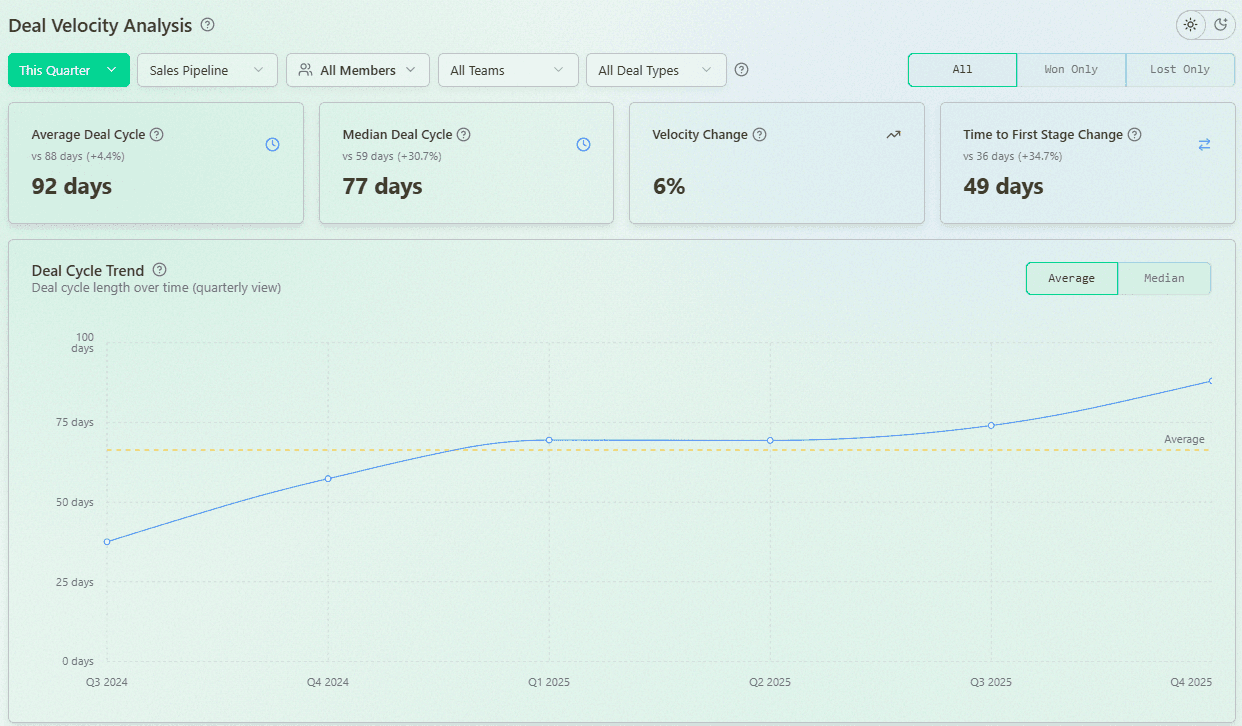Click the clock icon on Average Deal Cycle card
This screenshot has width=1242, height=726.
click(x=272, y=144)
